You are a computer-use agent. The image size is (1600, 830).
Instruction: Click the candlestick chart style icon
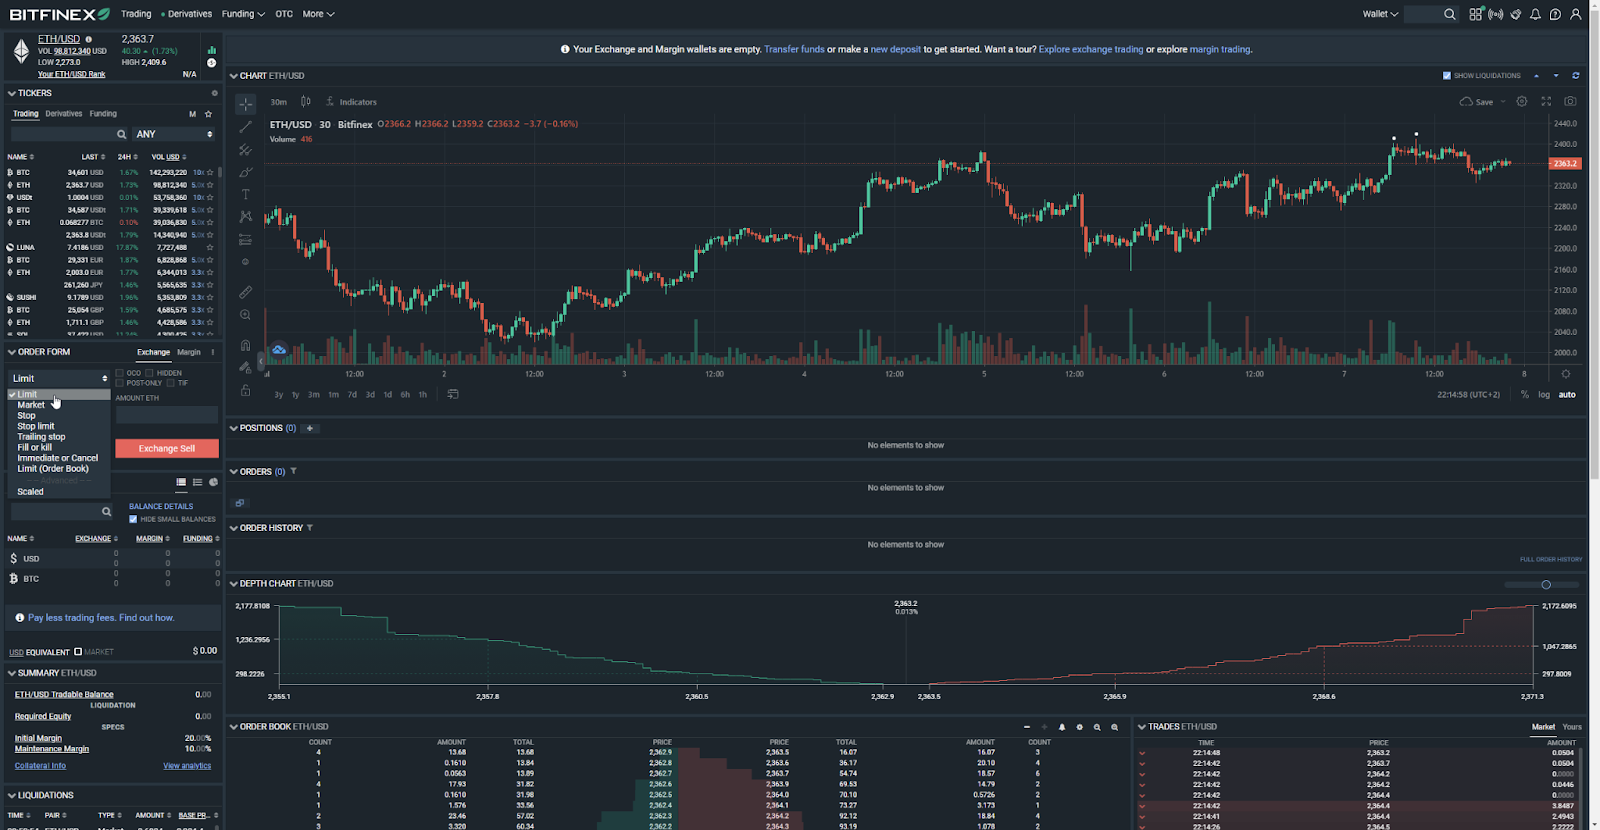click(x=305, y=102)
